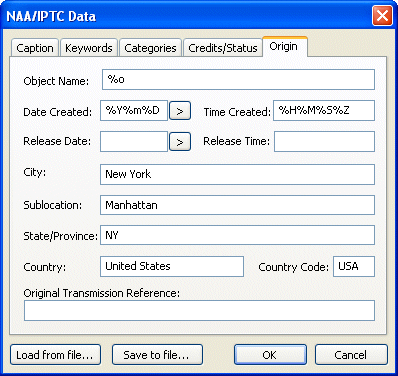Screen dimensions: 398x376
Task: Focus the empty Release Date field
Action: [x=134, y=142]
